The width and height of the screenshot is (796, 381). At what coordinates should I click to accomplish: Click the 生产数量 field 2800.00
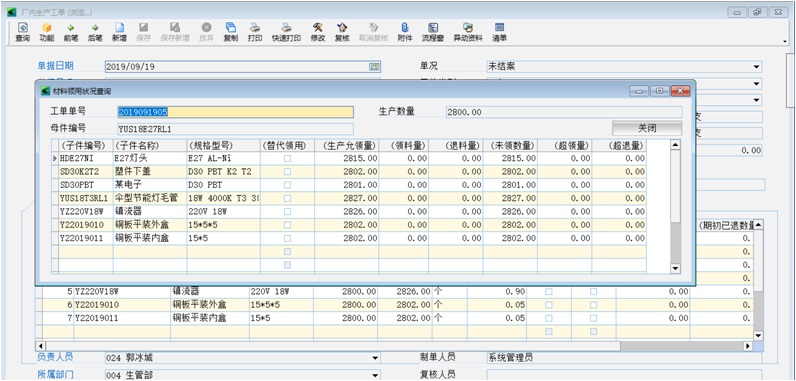tap(563, 112)
